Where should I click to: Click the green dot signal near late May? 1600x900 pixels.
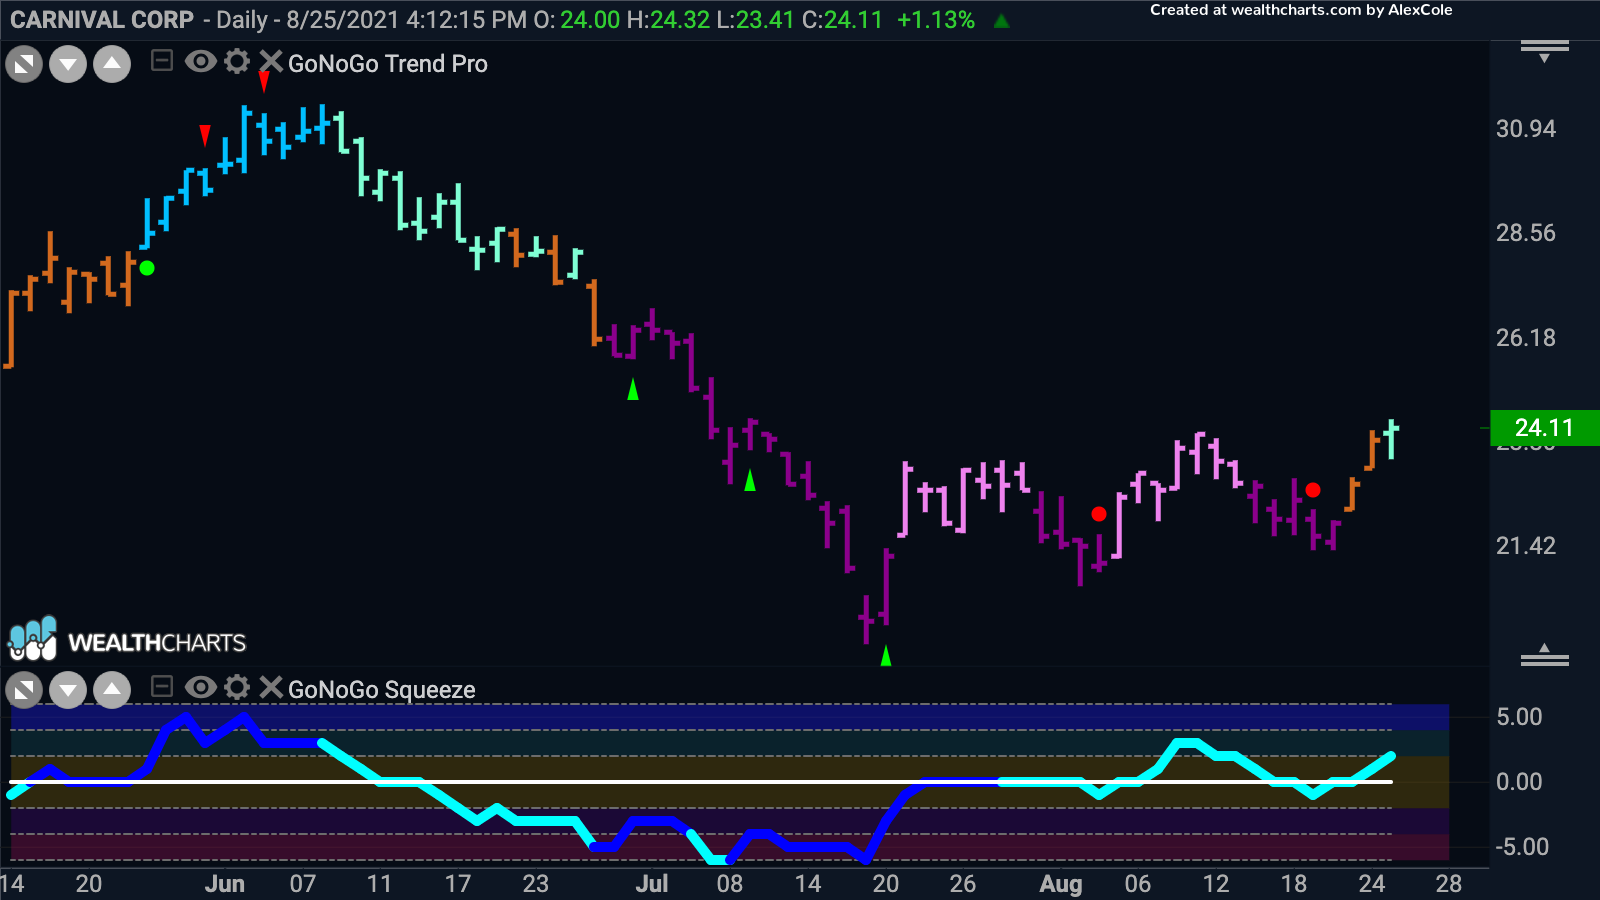(x=147, y=268)
